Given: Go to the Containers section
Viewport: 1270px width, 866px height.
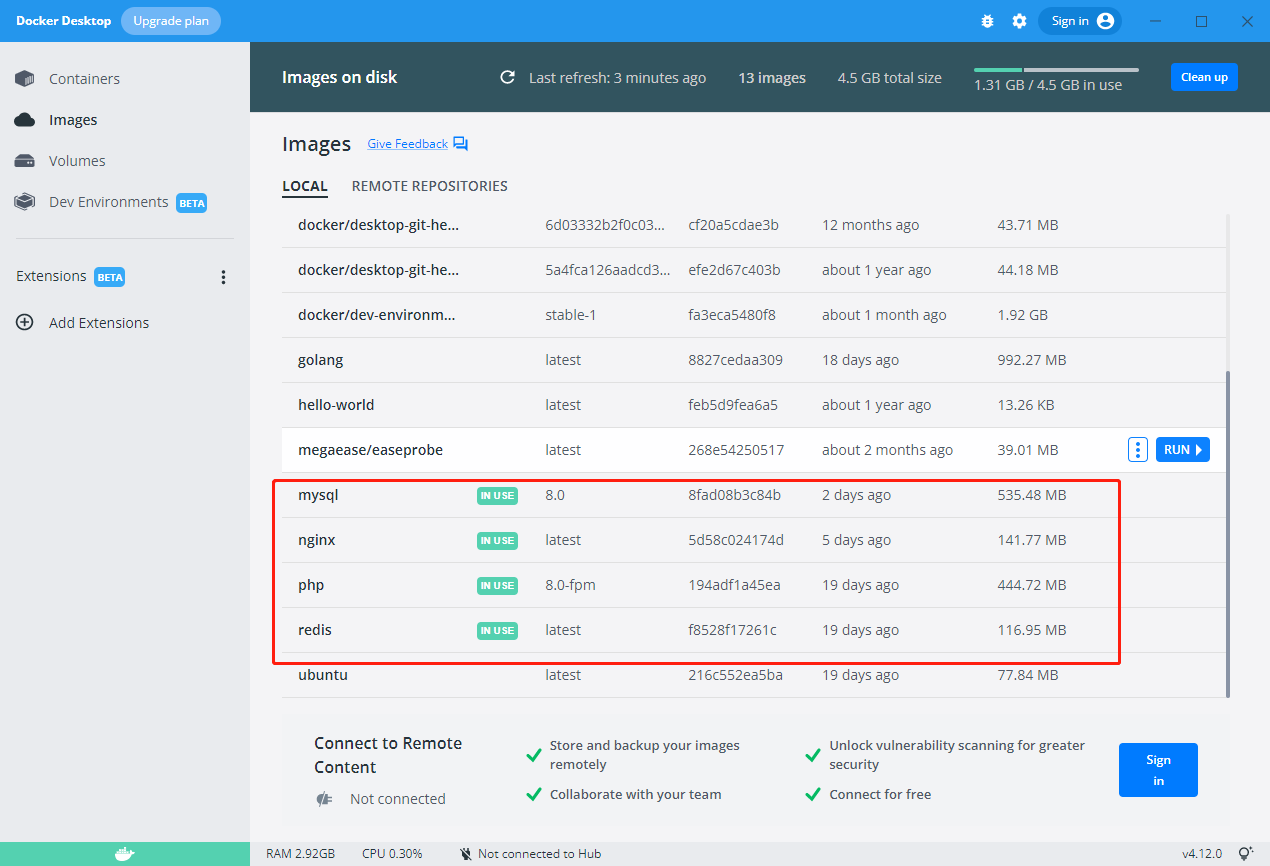Looking at the screenshot, I should [x=84, y=79].
